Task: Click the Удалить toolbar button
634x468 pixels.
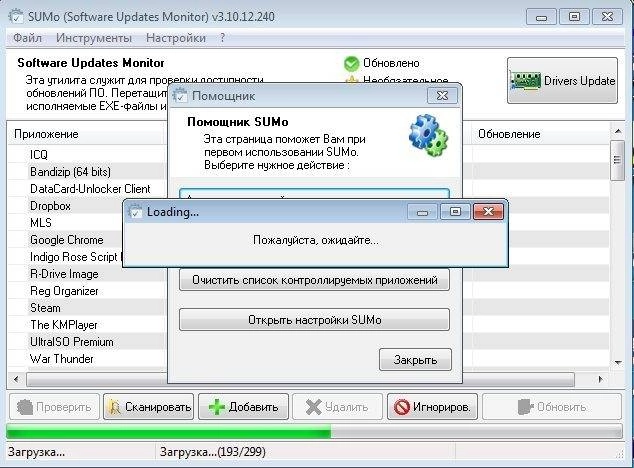Action: pyautogui.click(x=338, y=407)
